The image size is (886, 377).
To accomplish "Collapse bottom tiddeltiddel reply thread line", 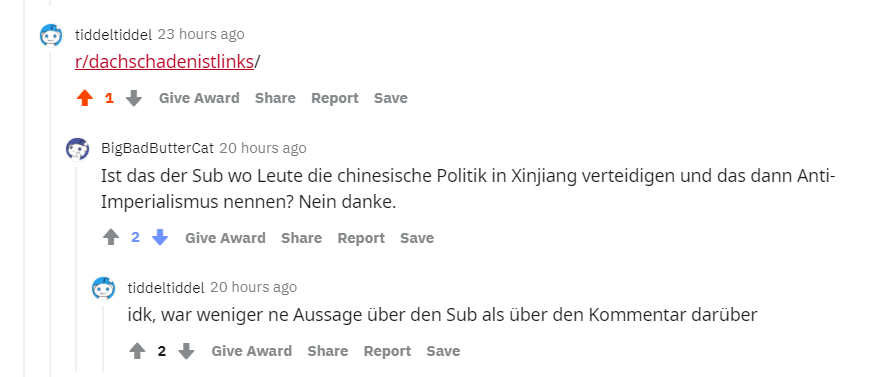I will tap(103, 339).
